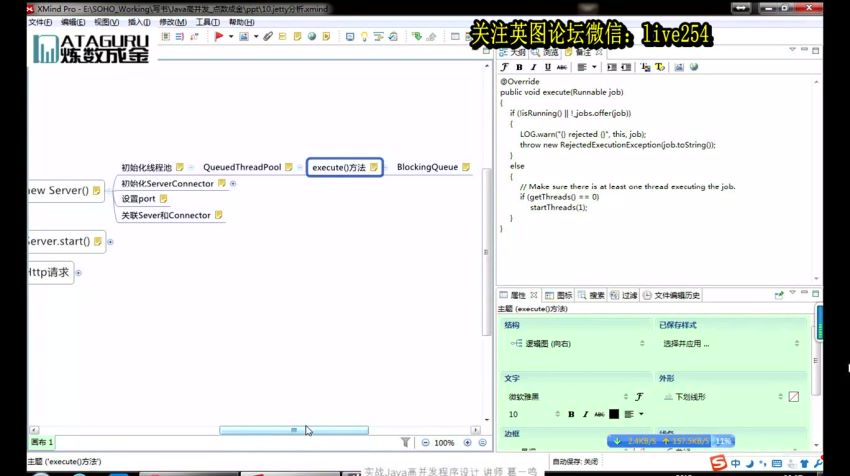Switch to the 图标 tab
Image resolution: width=850 pixels, height=476 pixels.
point(560,295)
